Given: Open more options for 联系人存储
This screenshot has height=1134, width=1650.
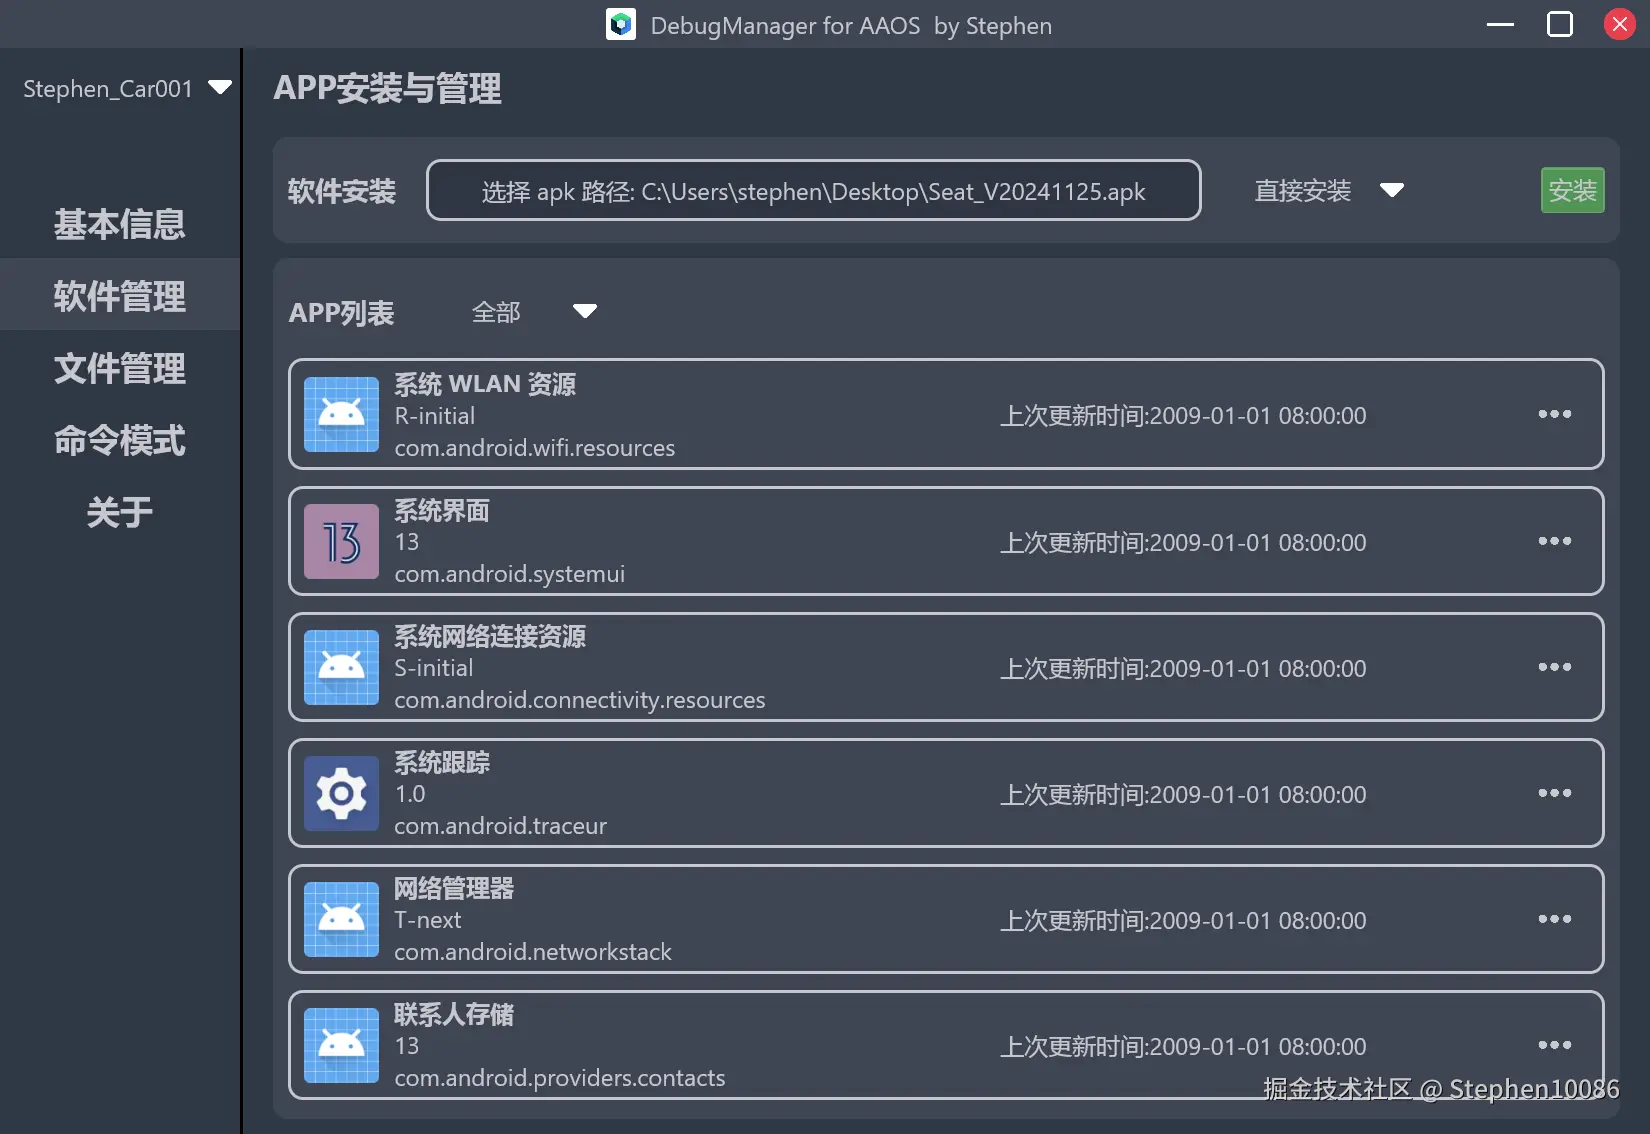Looking at the screenshot, I should click(1554, 1045).
